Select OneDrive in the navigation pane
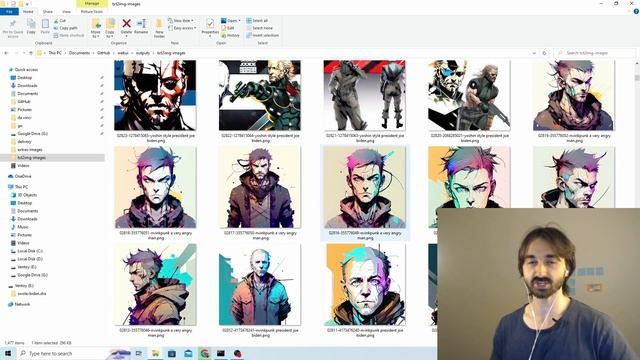Viewport: 640px width, 360px height. [x=23, y=176]
